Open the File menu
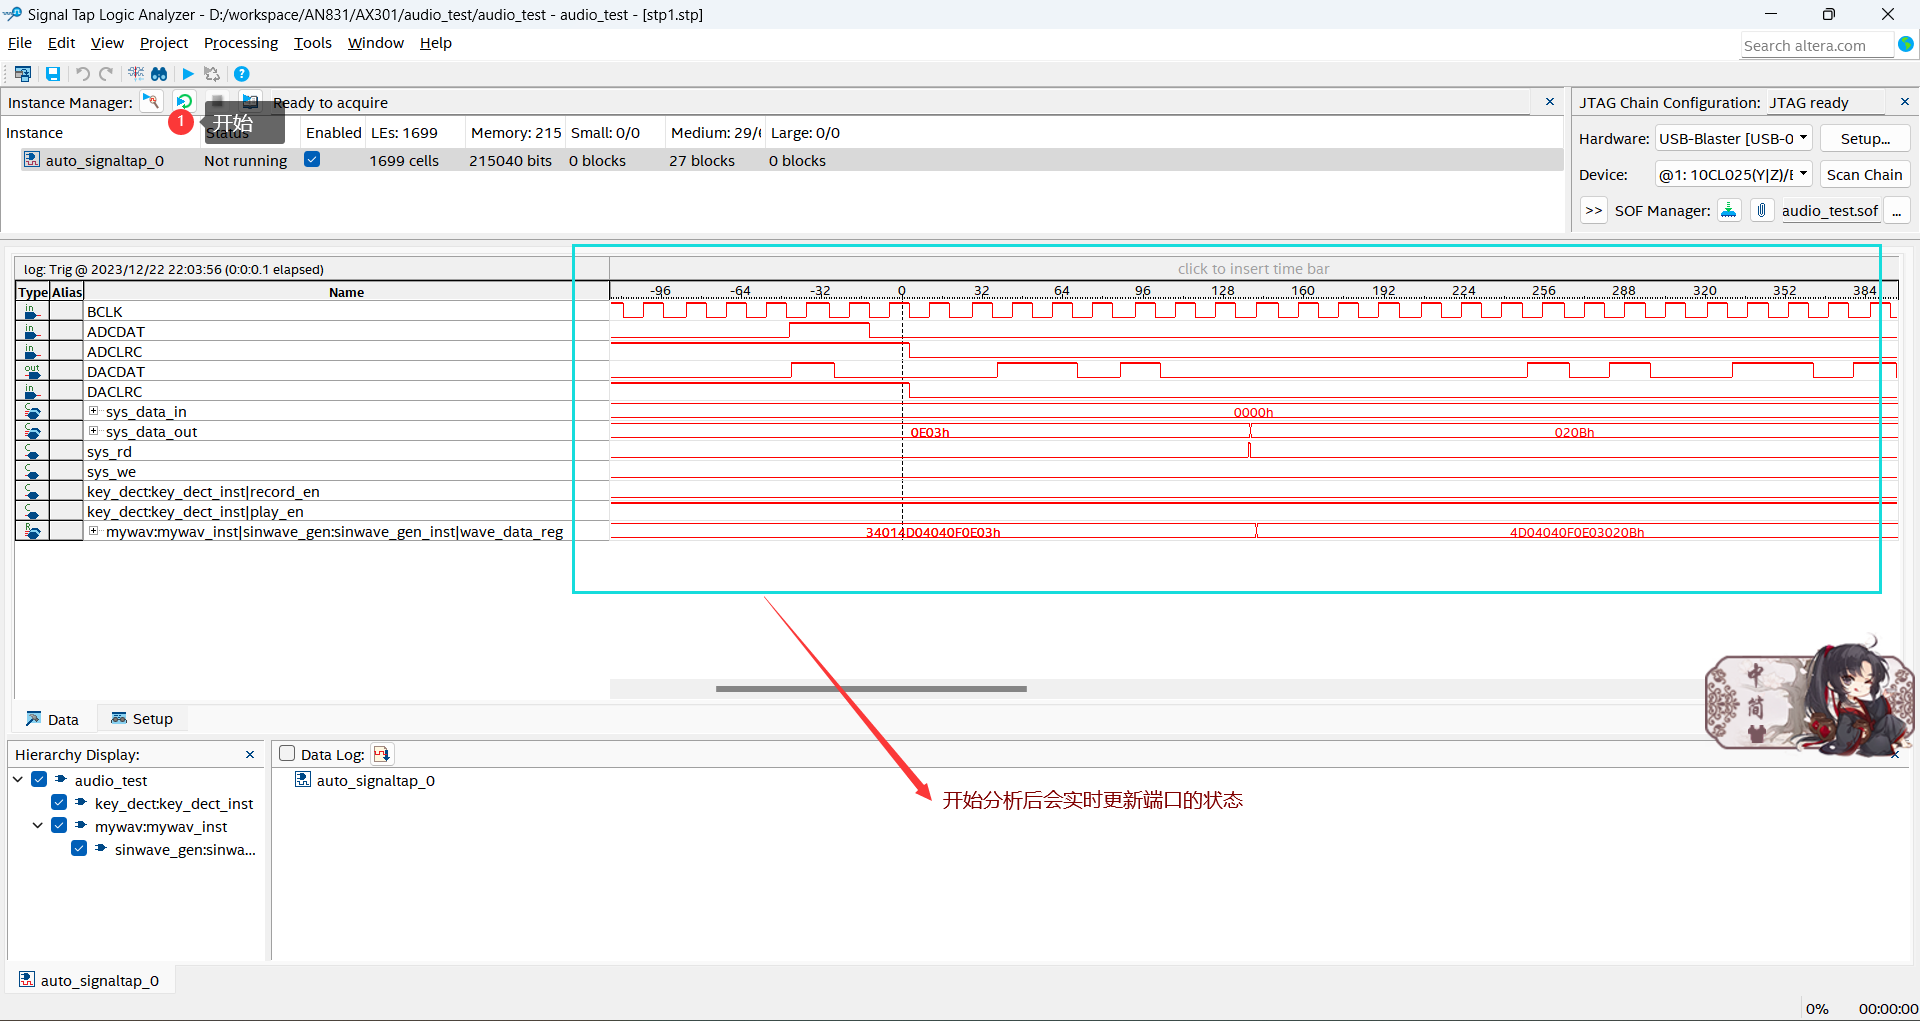 (x=20, y=43)
